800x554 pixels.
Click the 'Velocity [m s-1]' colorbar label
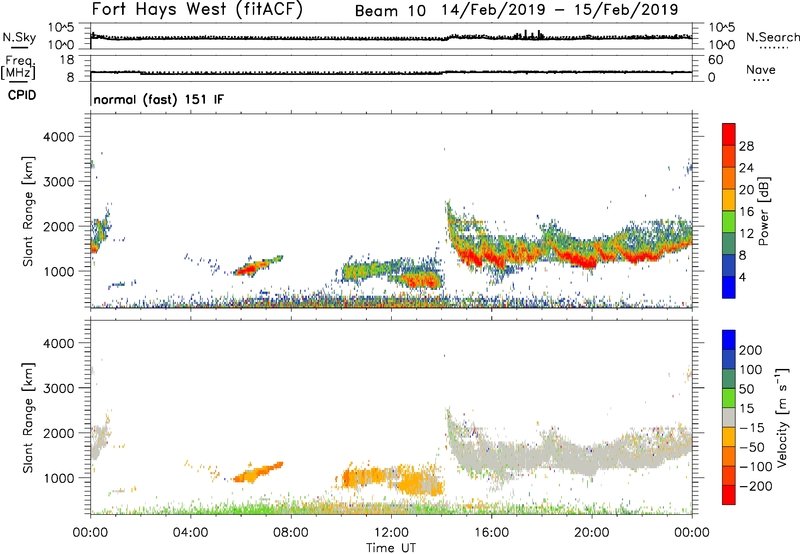tap(782, 417)
